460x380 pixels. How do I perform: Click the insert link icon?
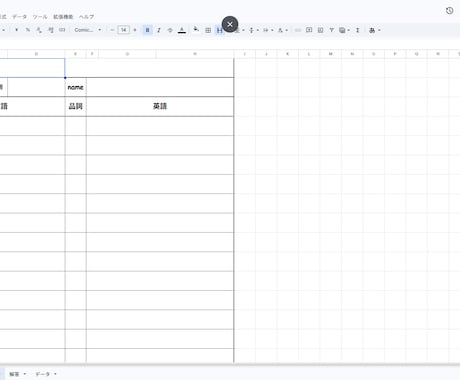pyautogui.click(x=298, y=30)
